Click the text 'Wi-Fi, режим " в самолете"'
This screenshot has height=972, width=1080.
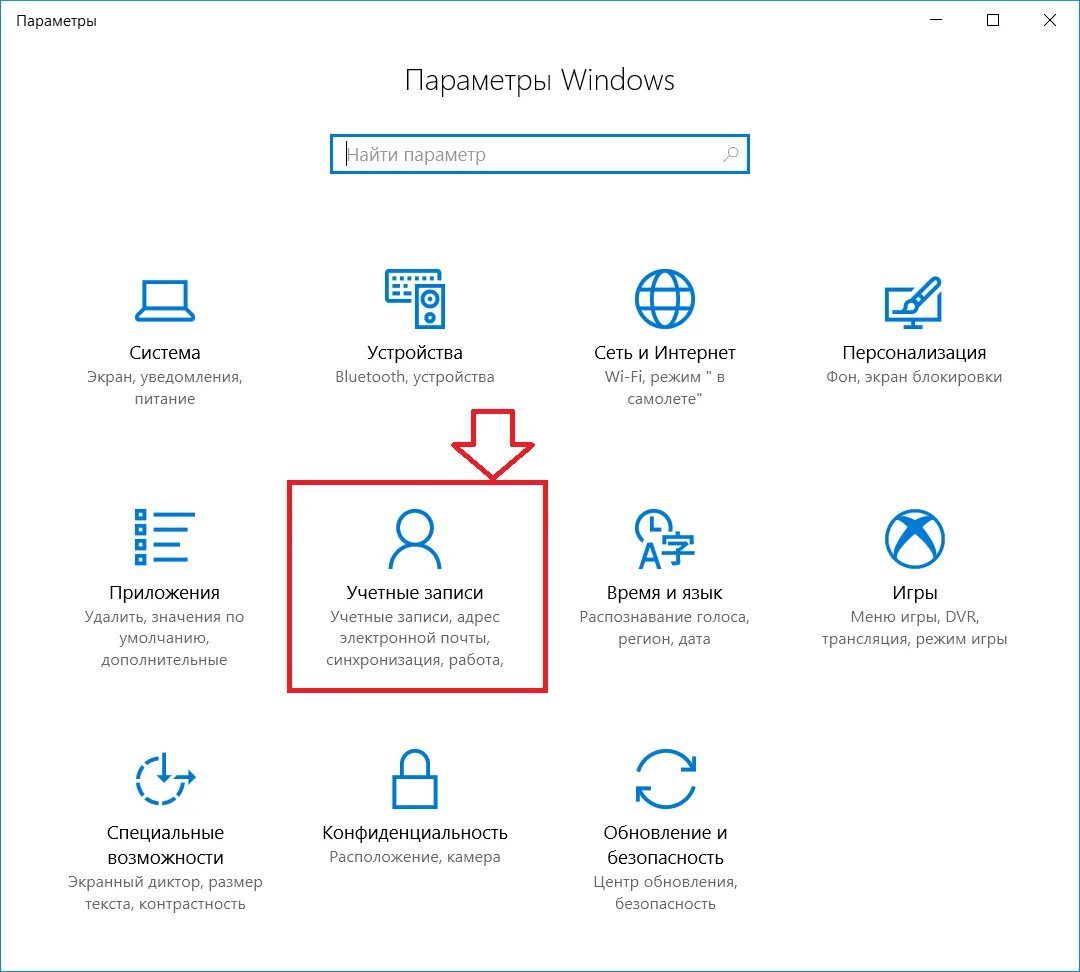click(x=665, y=387)
